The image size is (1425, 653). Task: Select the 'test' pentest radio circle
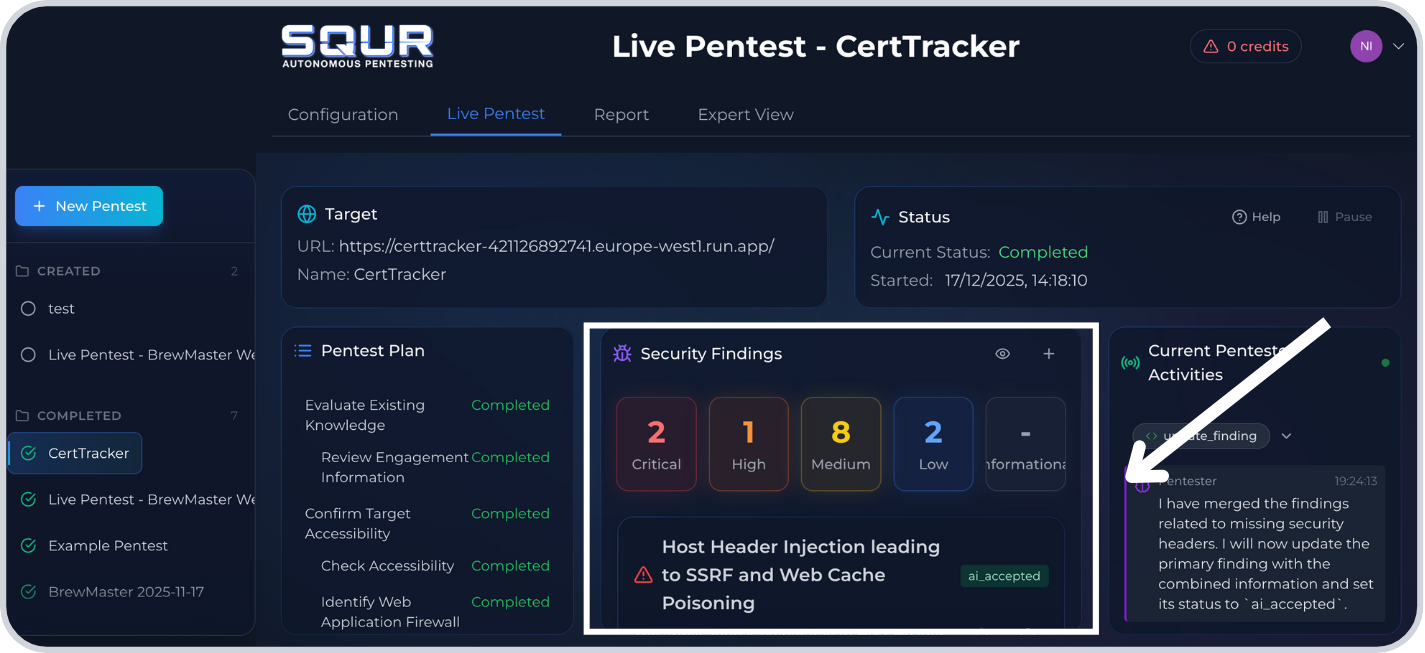pyautogui.click(x=28, y=309)
